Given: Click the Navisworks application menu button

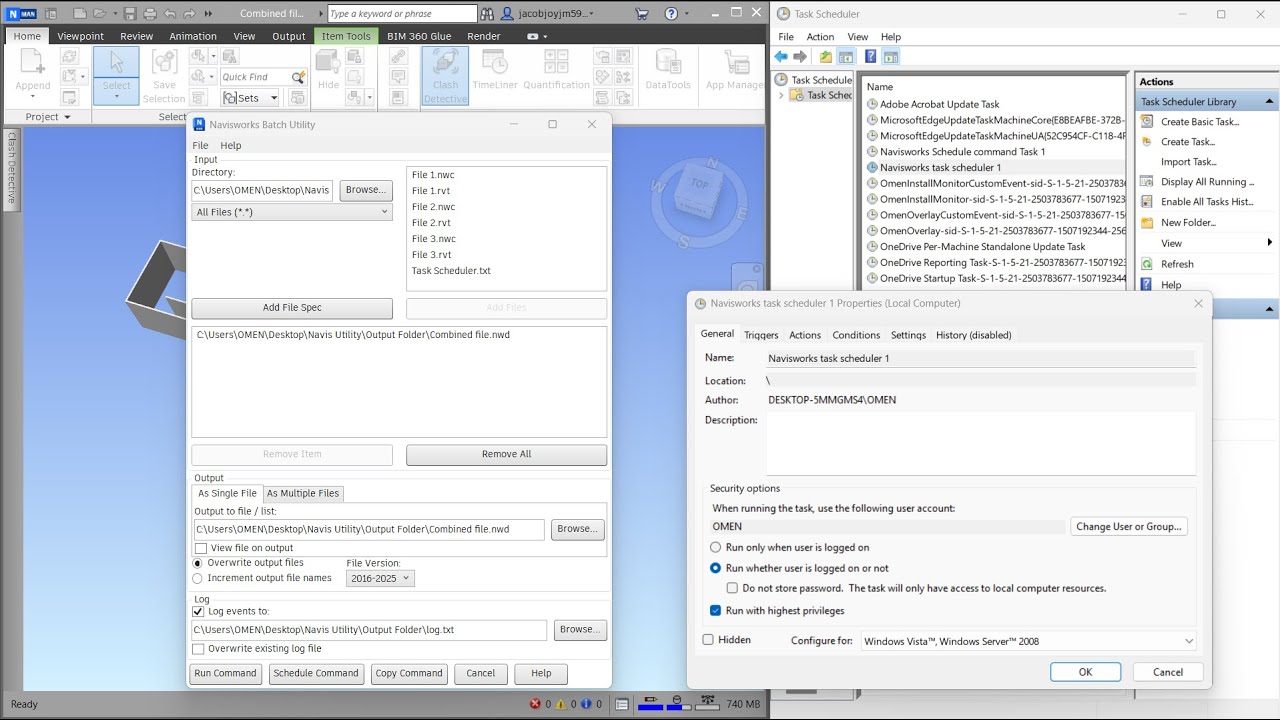Looking at the screenshot, I should [x=20, y=14].
